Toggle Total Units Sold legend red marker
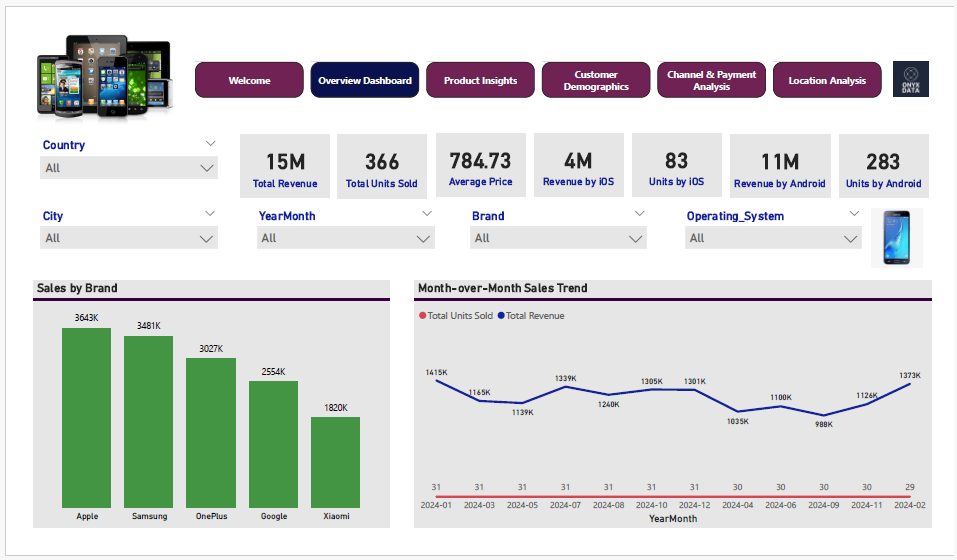957x560 pixels. [x=422, y=315]
